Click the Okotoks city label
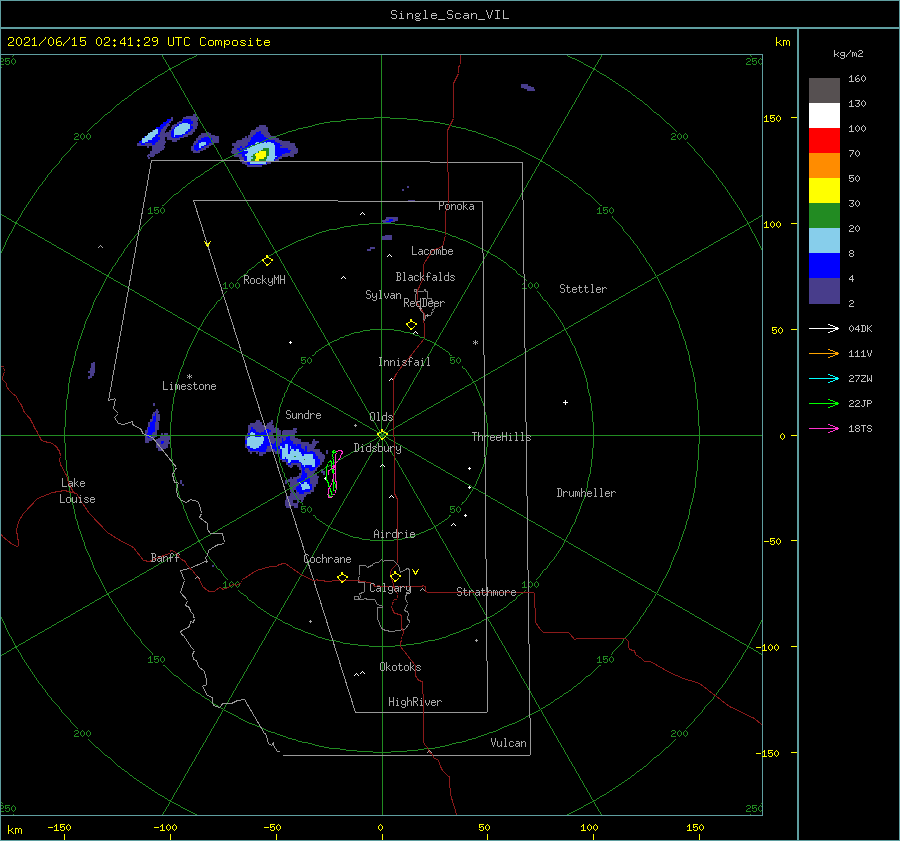This screenshot has width=900, height=841. [x=400, y=667]
